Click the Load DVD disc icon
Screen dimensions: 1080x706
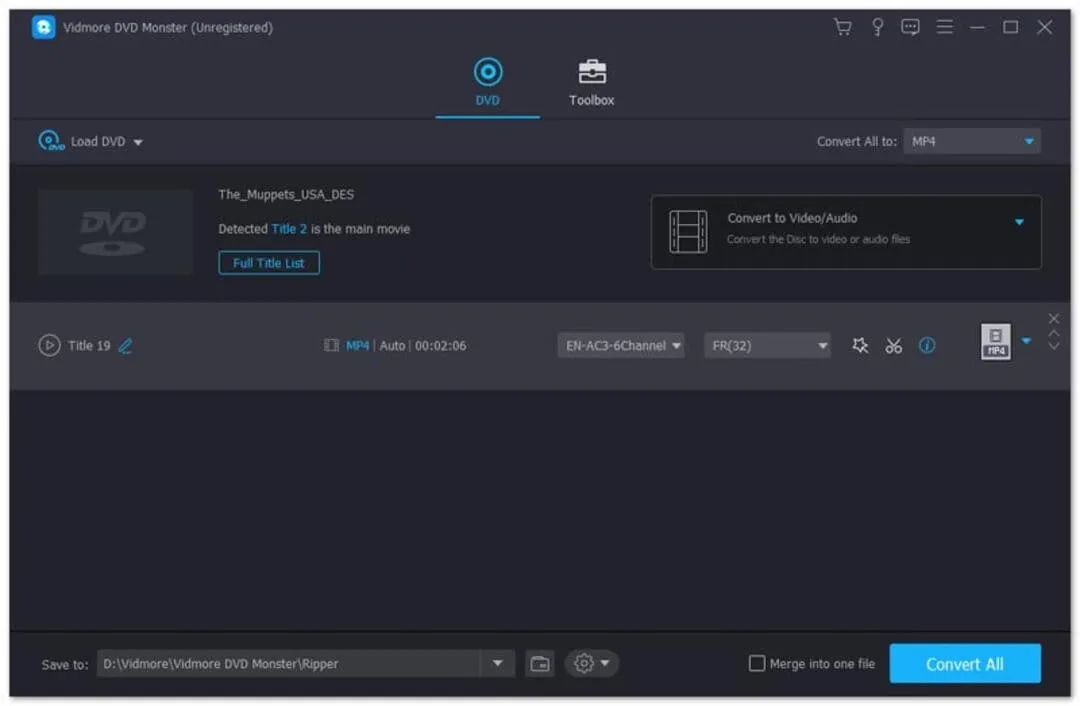click(x=47, y=141)
